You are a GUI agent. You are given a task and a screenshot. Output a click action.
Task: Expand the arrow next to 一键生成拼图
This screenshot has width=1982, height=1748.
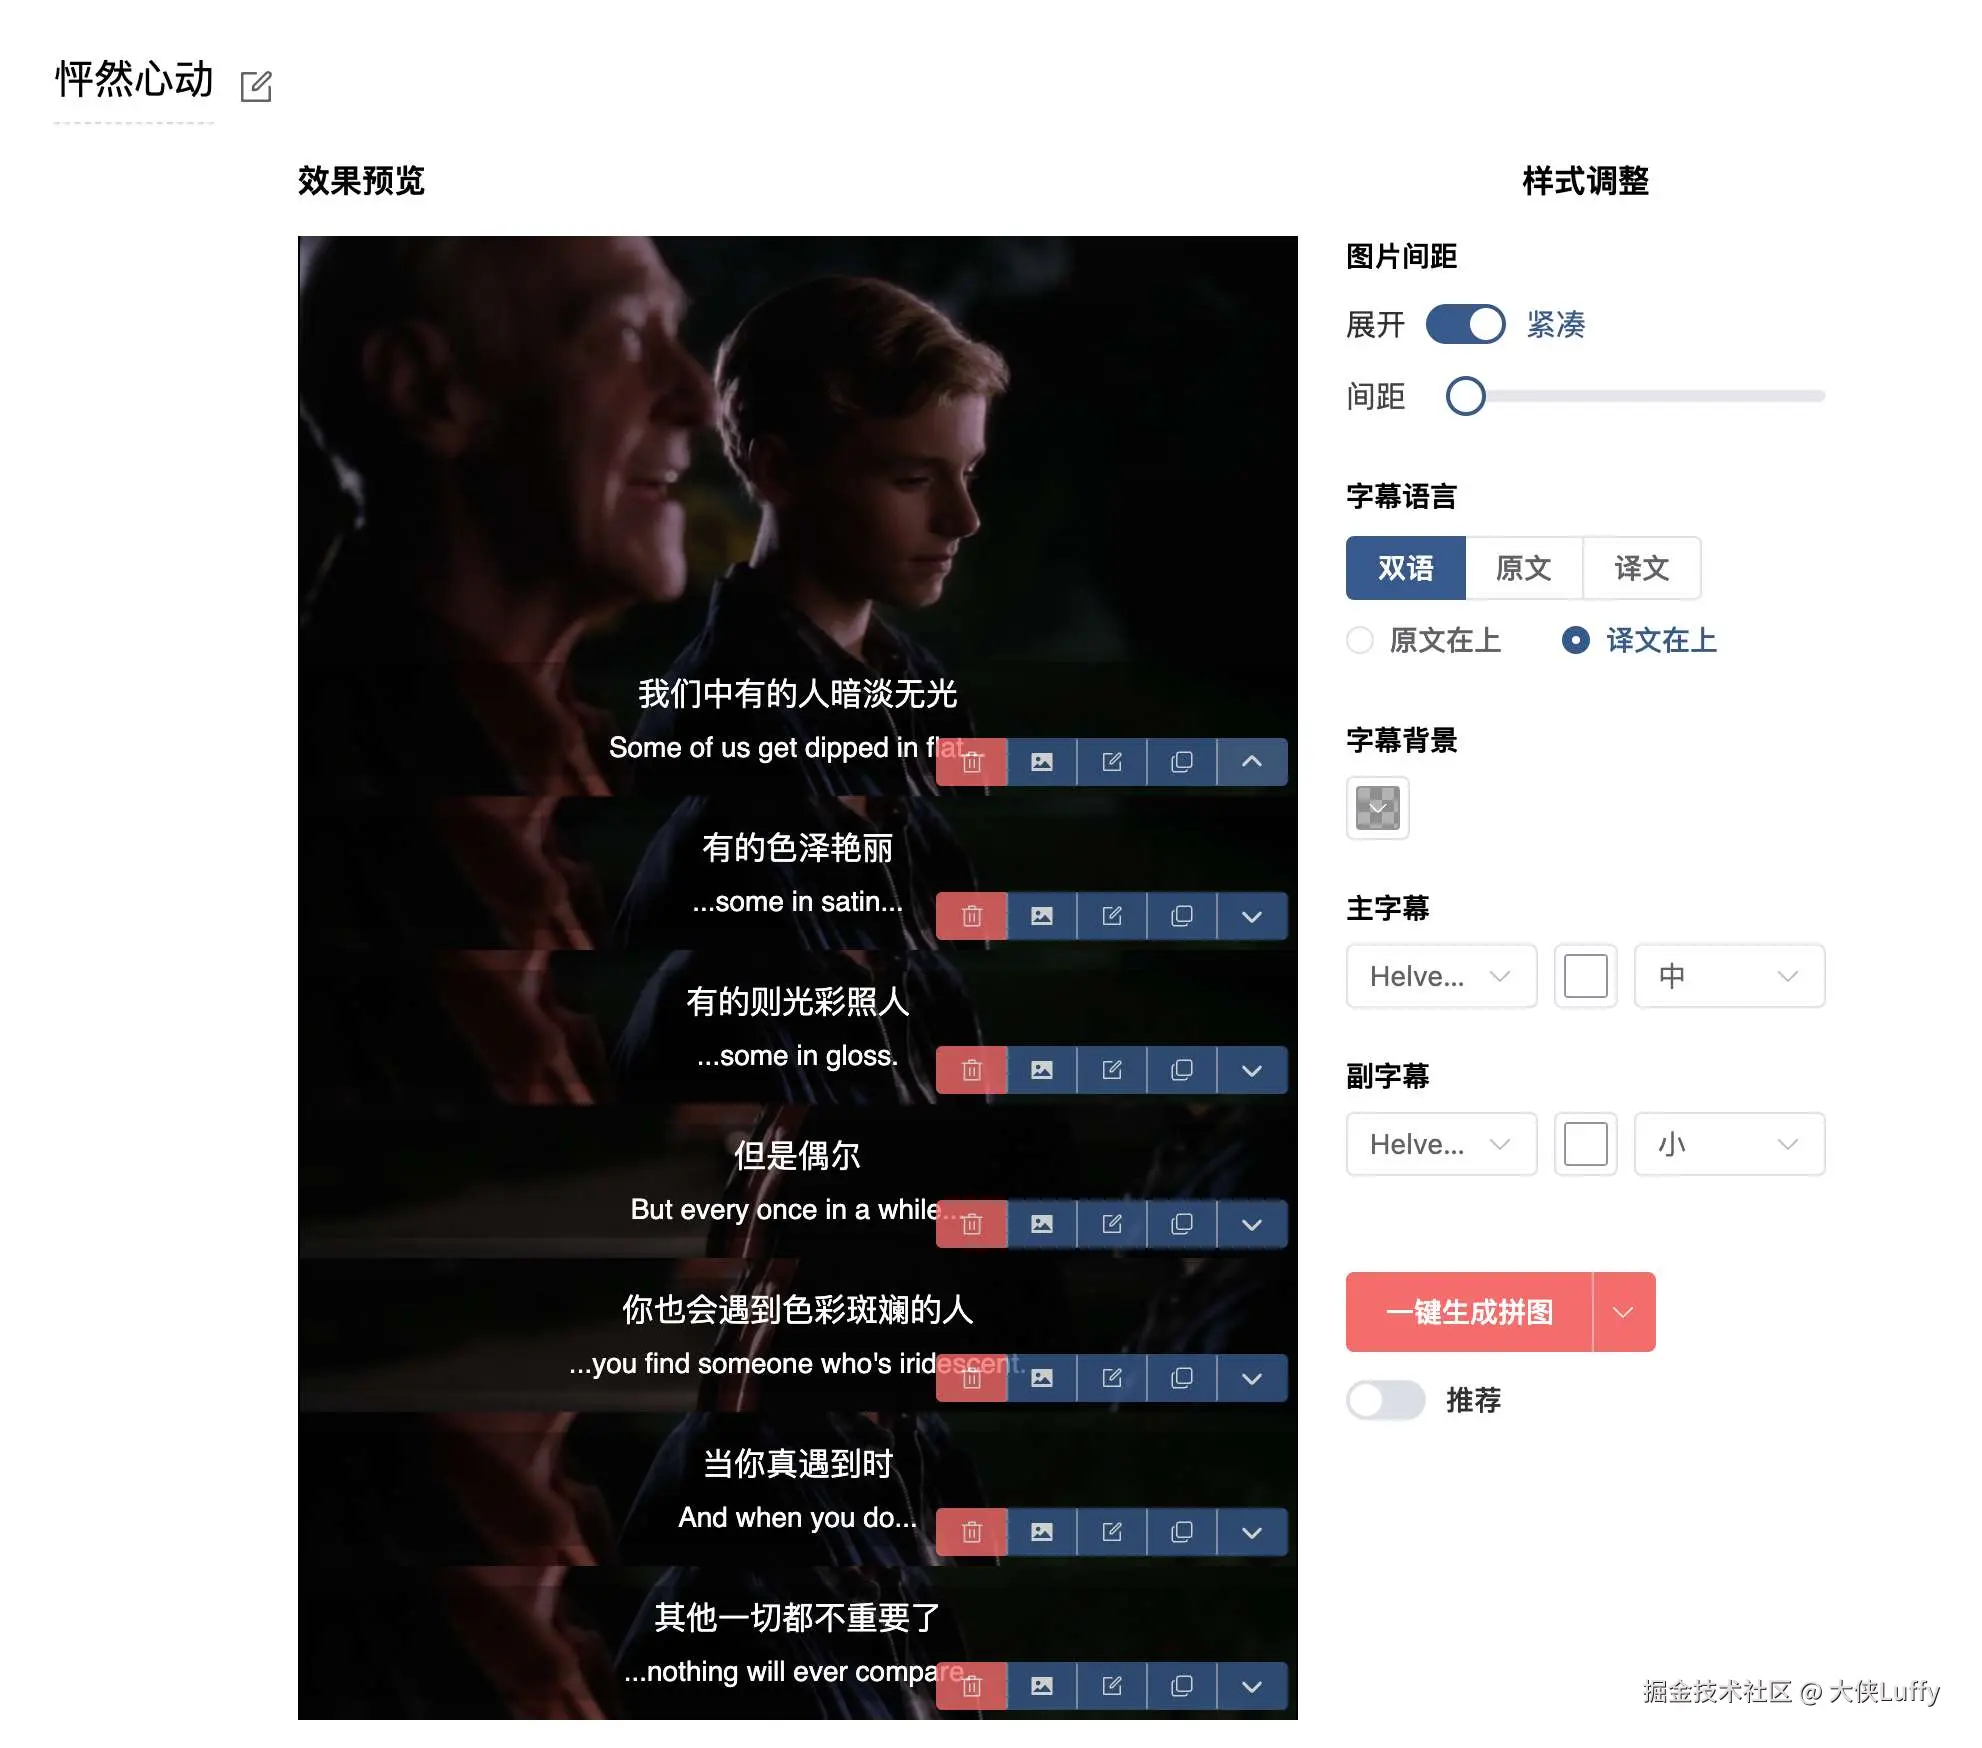click(x=1624, y=1312)
